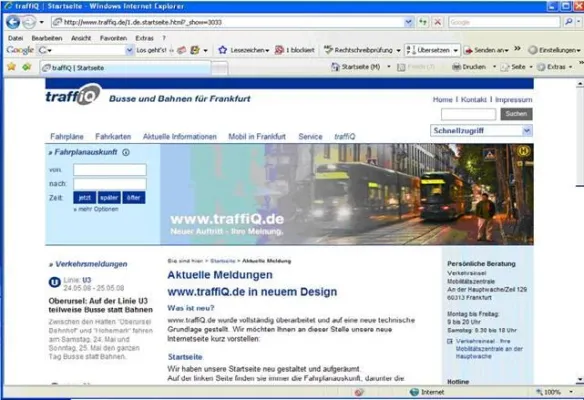Screen dimensions: 584x400
Task: Open Aktuelle Informationen navigation item
Action: 180,137
